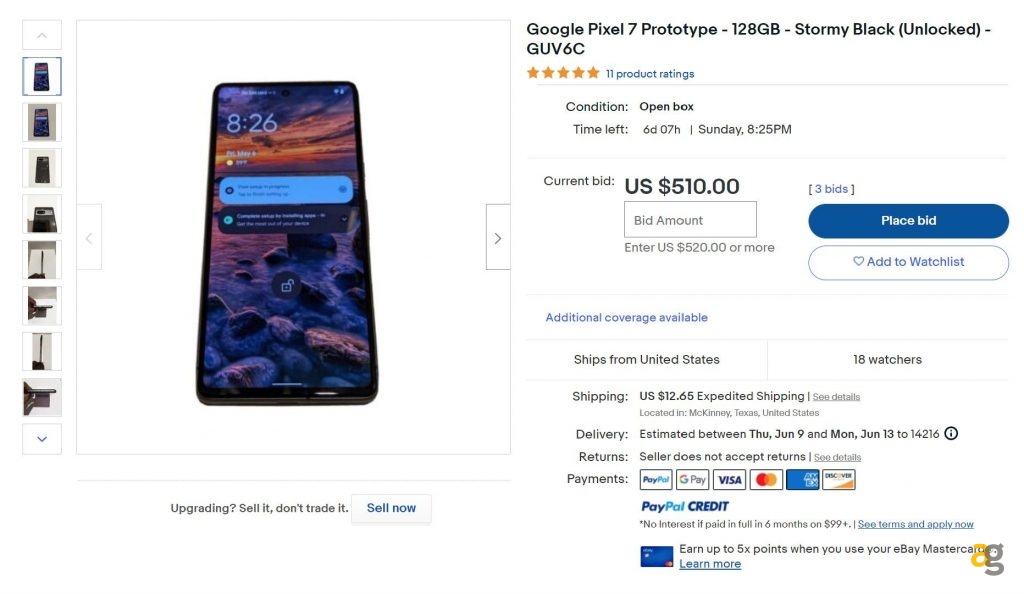Image resolution: width=1024 pixels, height=594 pixels.
Task: Click the Place bid button
Action: (x=907, y=220)
